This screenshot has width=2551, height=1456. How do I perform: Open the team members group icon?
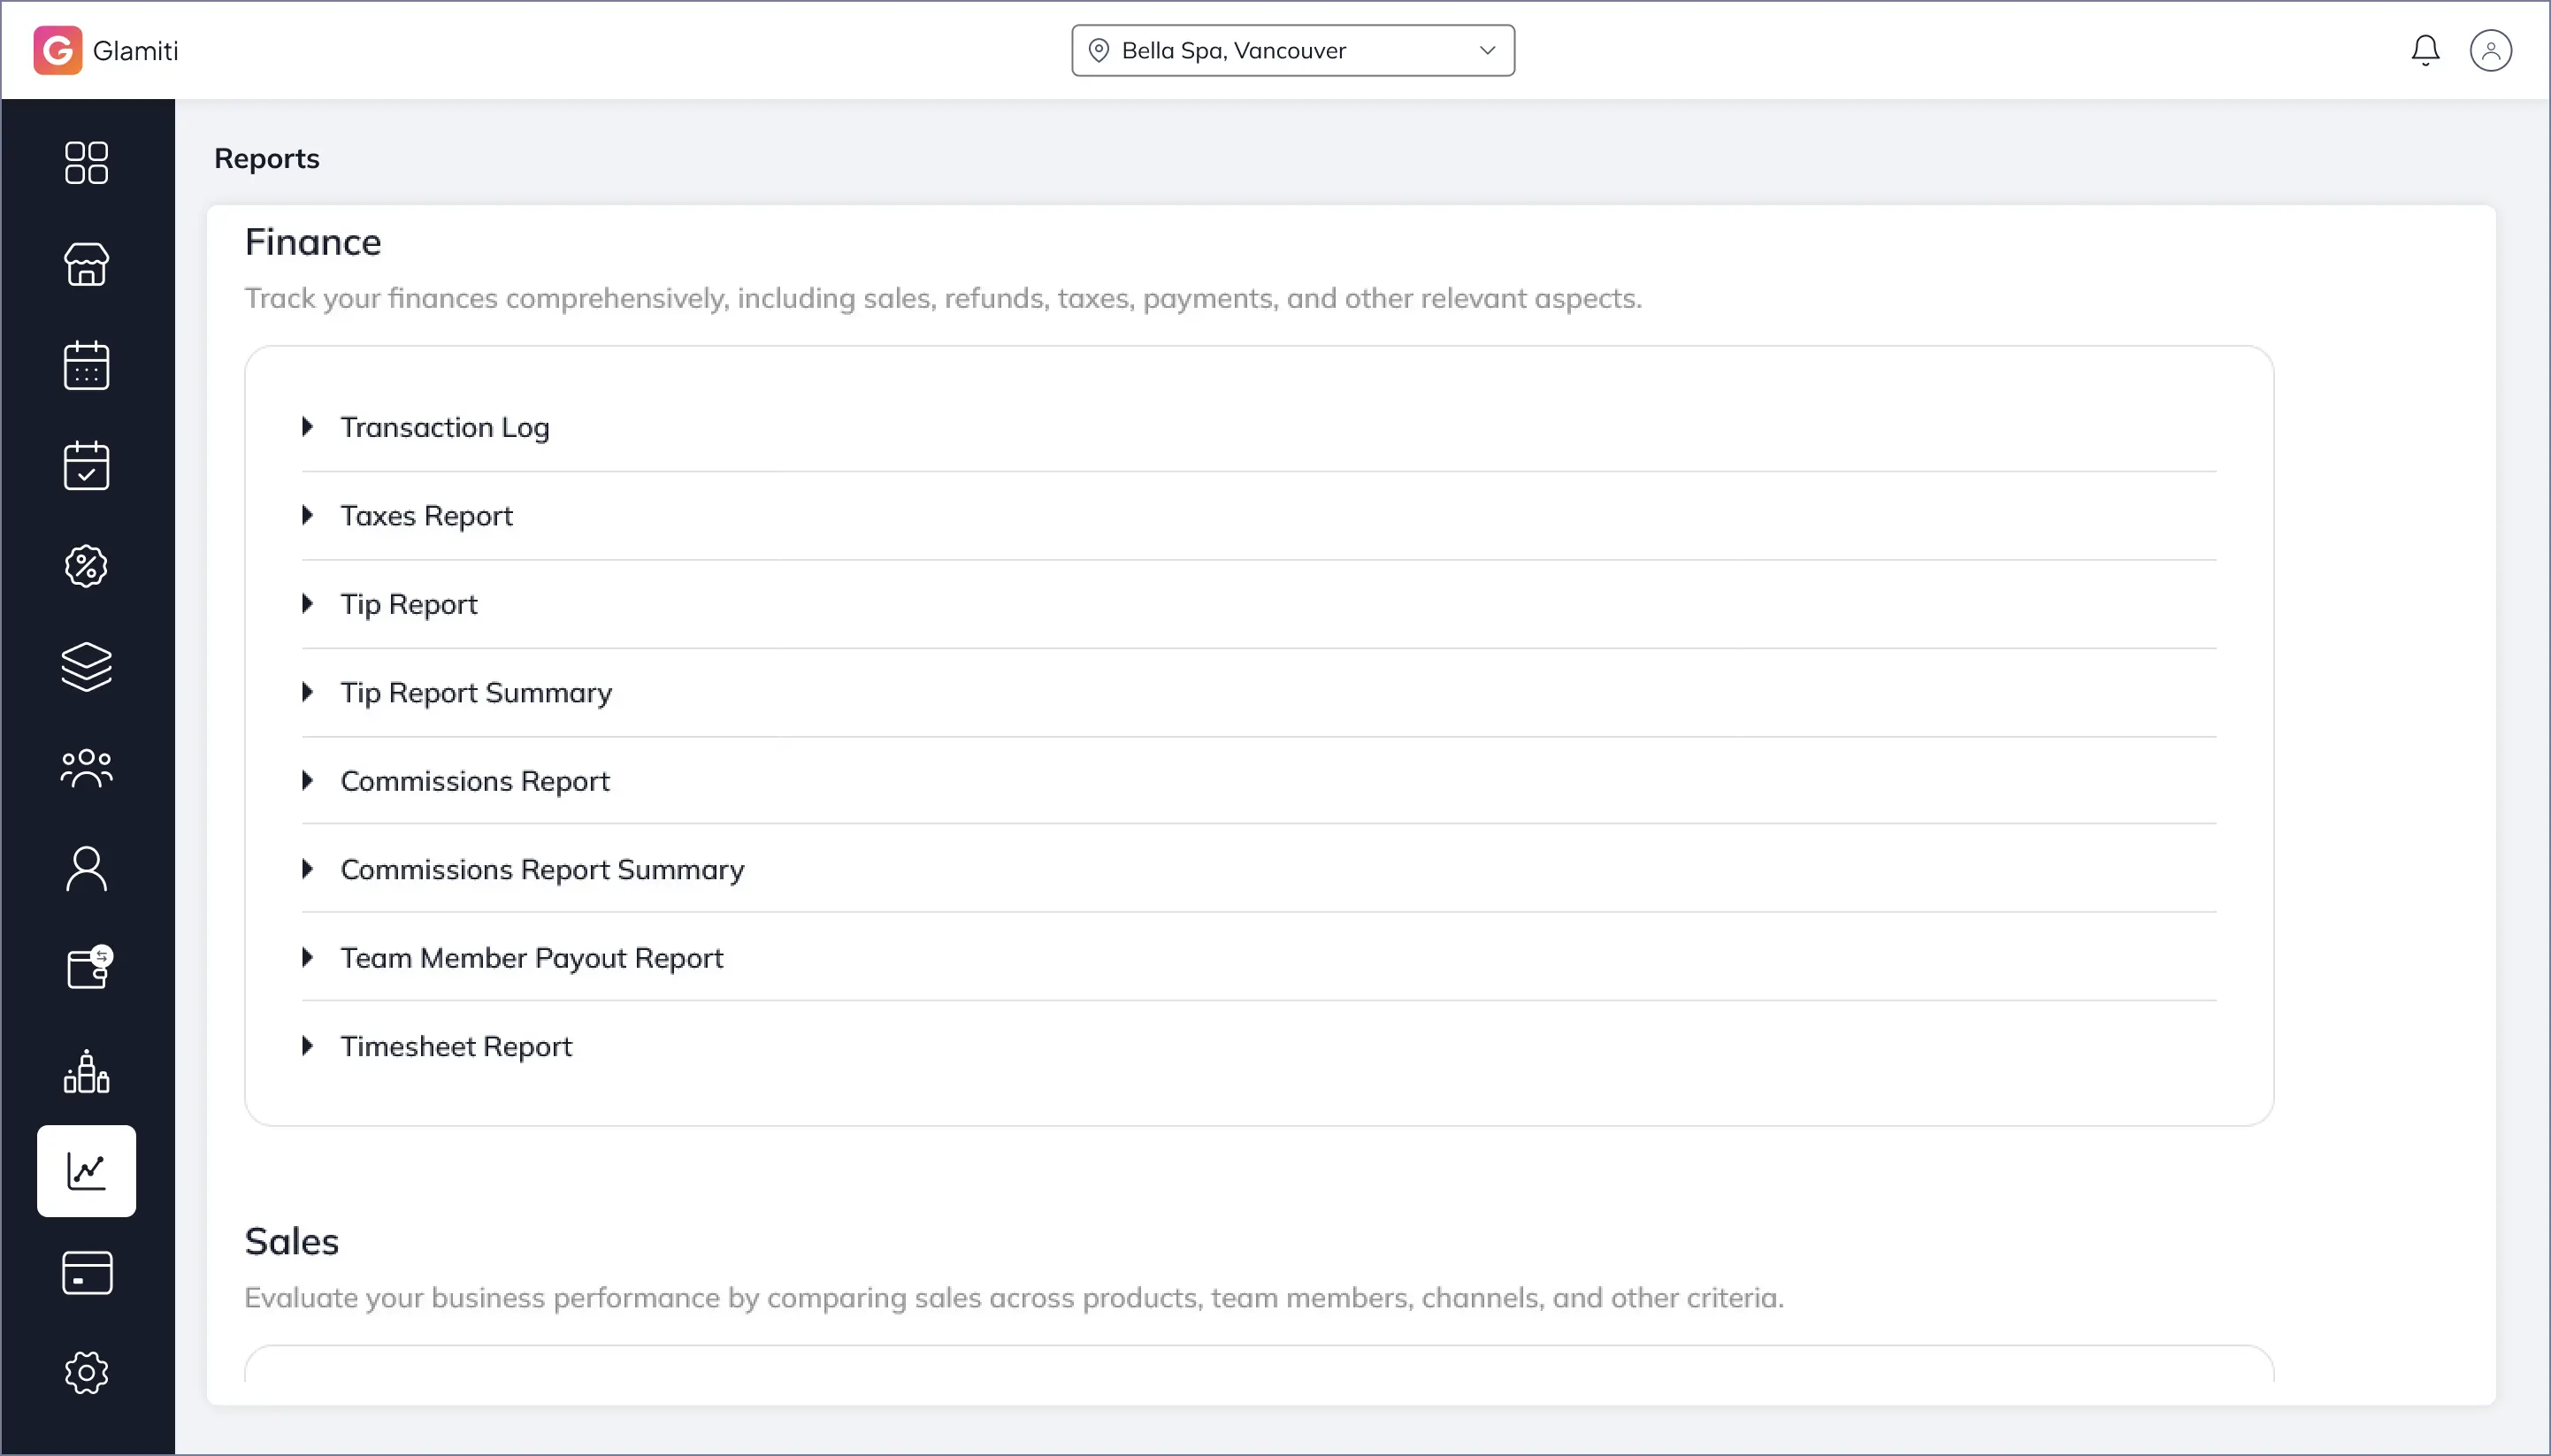pyautogui.click(x=86, y=768)
